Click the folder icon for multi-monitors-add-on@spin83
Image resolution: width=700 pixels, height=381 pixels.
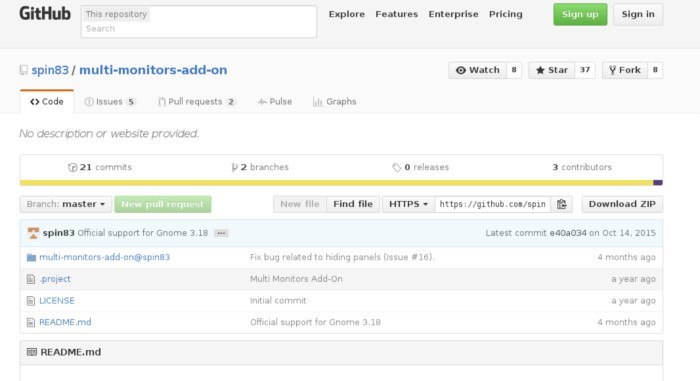point(31,257)
